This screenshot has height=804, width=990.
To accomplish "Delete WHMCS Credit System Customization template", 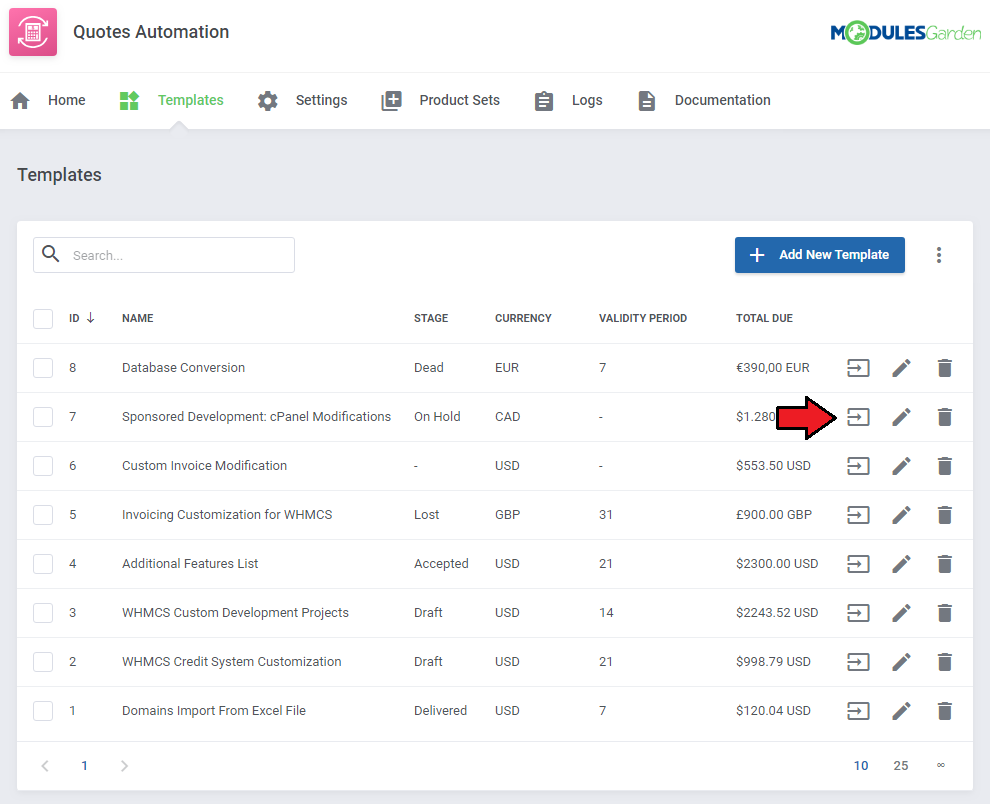I will point(945,662).
